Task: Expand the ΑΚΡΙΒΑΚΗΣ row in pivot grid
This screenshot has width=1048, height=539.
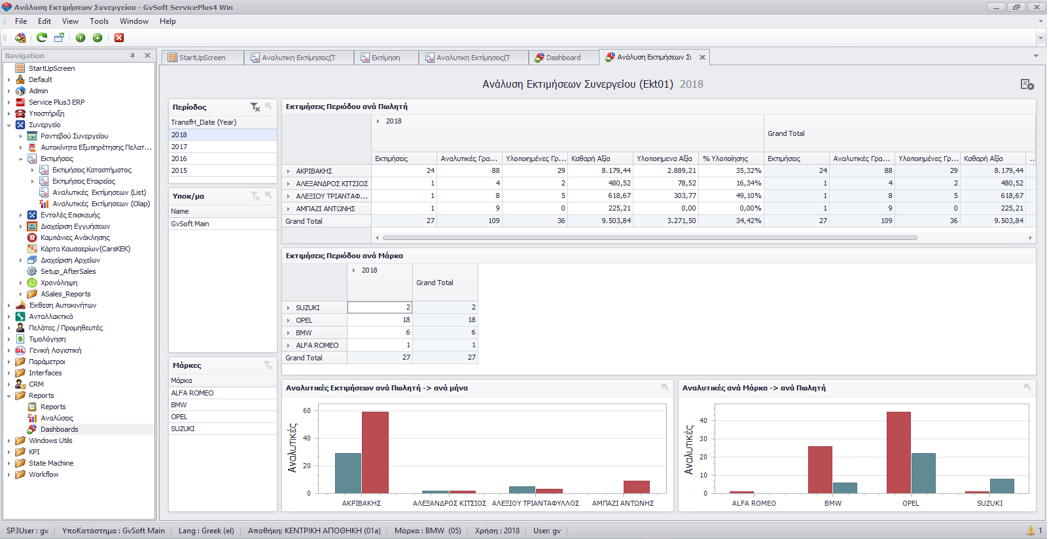Action: [x=289, y=171]
